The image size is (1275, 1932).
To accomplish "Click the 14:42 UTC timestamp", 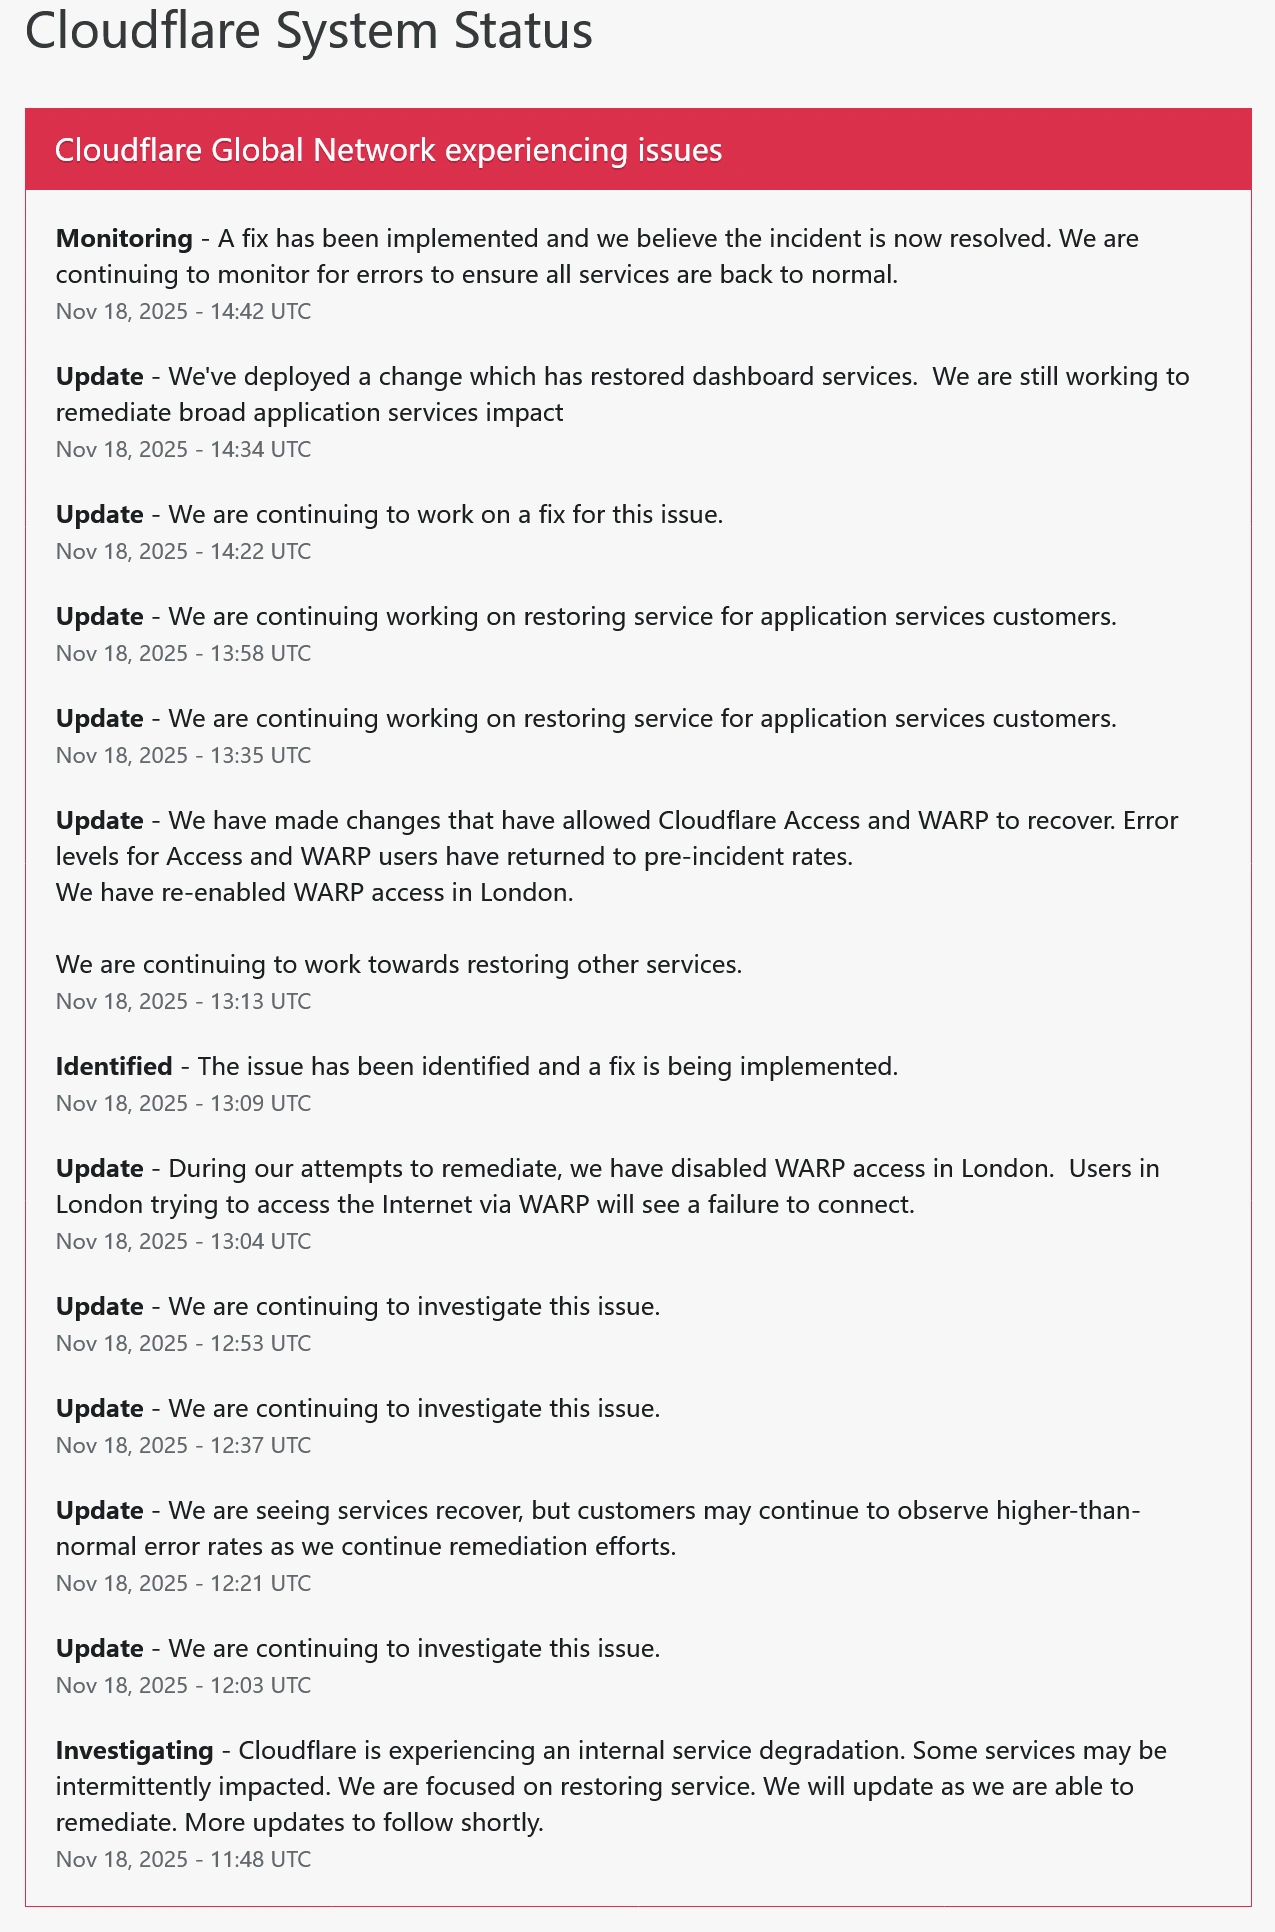I will [183, 311].
